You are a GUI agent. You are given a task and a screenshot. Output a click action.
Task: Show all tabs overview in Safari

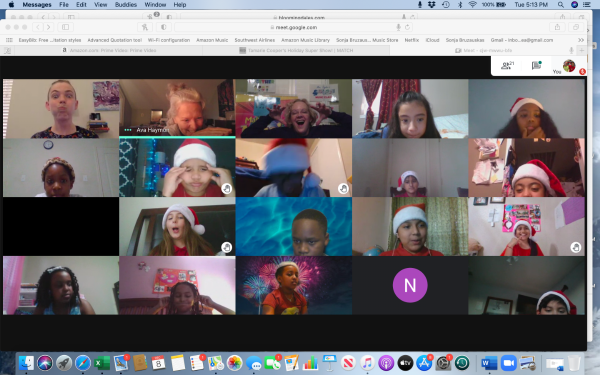point(576,27)
